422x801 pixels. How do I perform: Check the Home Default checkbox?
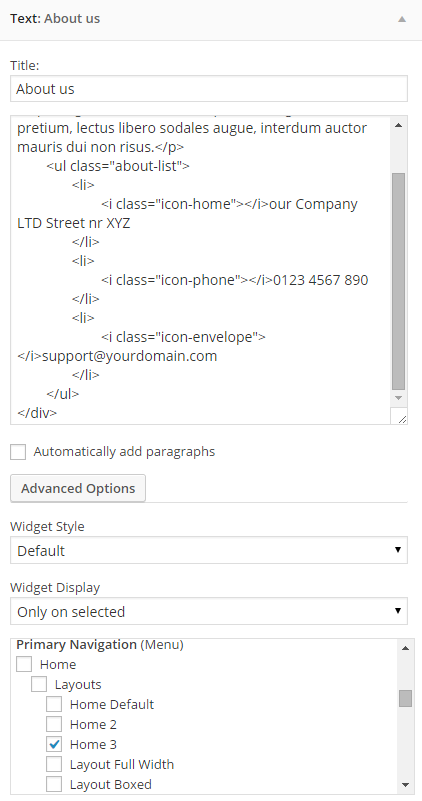pos(54,704)
